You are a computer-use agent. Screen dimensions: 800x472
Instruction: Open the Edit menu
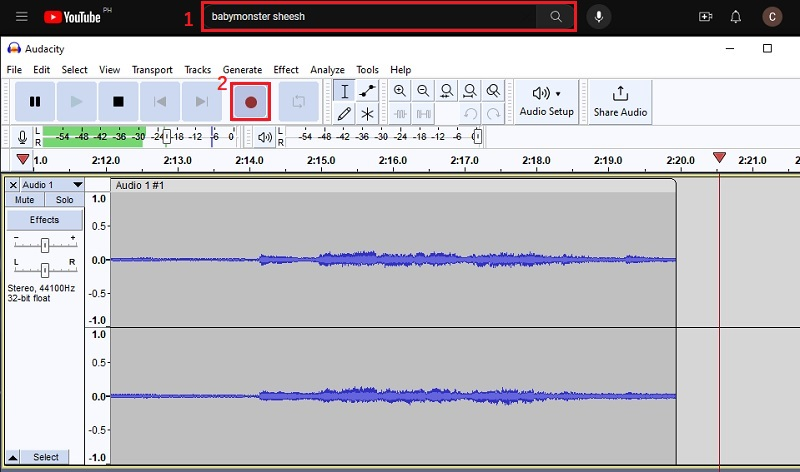coord(41,69)
